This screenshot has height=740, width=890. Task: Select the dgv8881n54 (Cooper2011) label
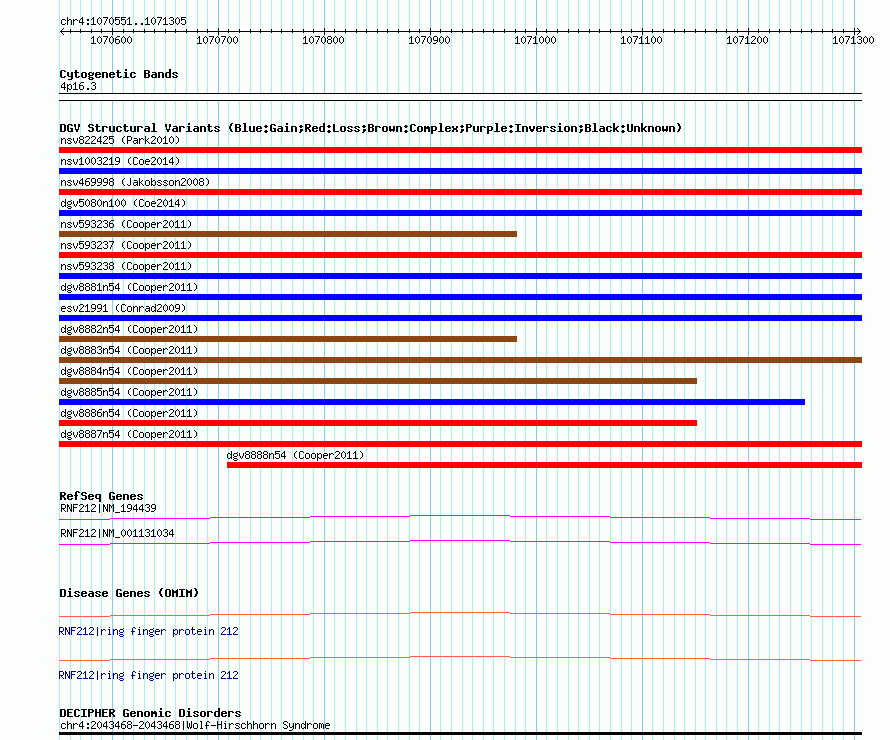pos(129,287)
